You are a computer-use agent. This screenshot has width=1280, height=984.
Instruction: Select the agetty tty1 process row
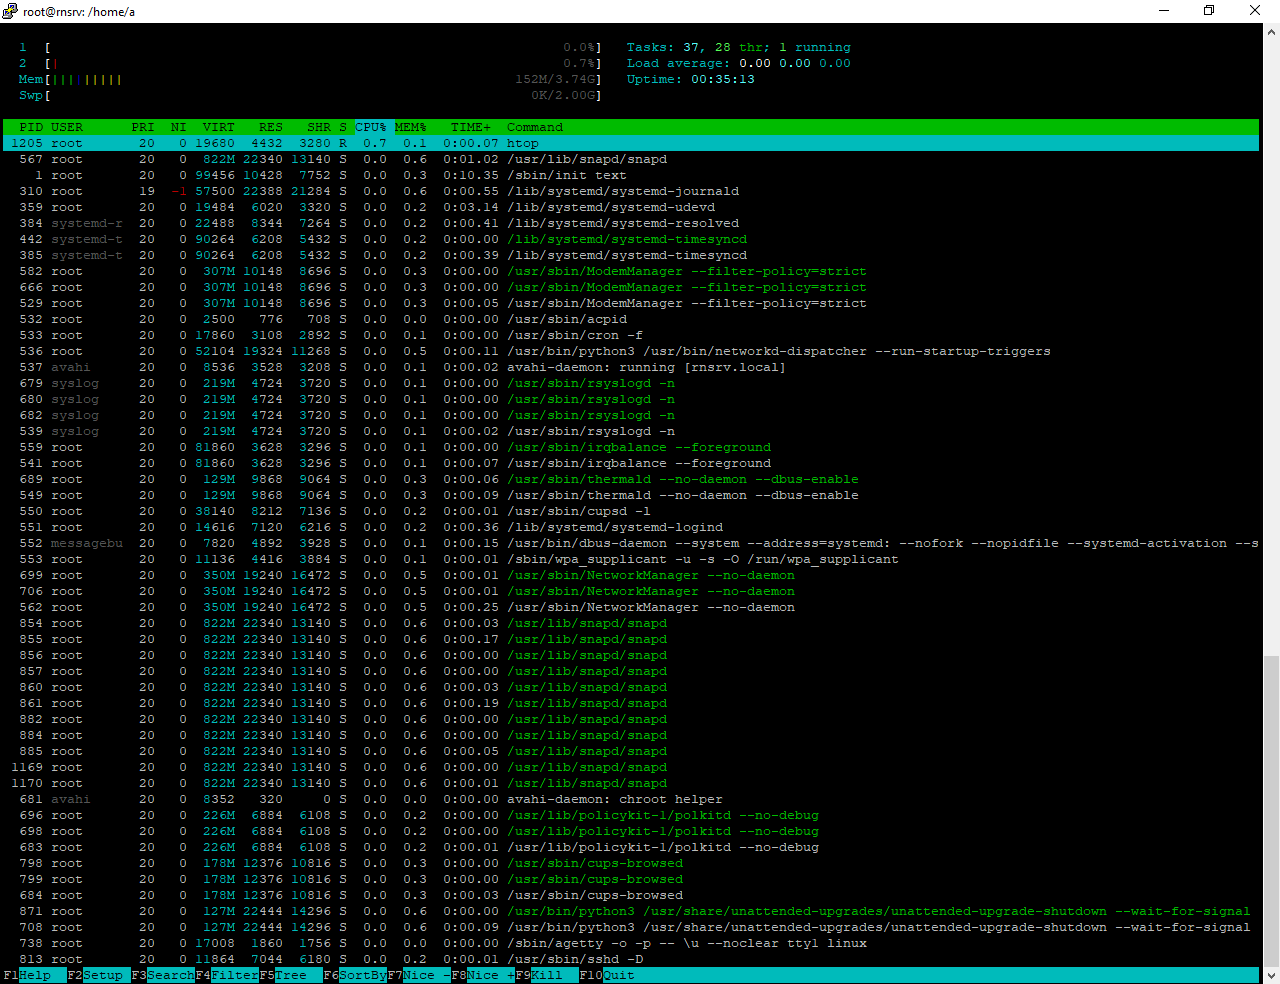[631, 943]
